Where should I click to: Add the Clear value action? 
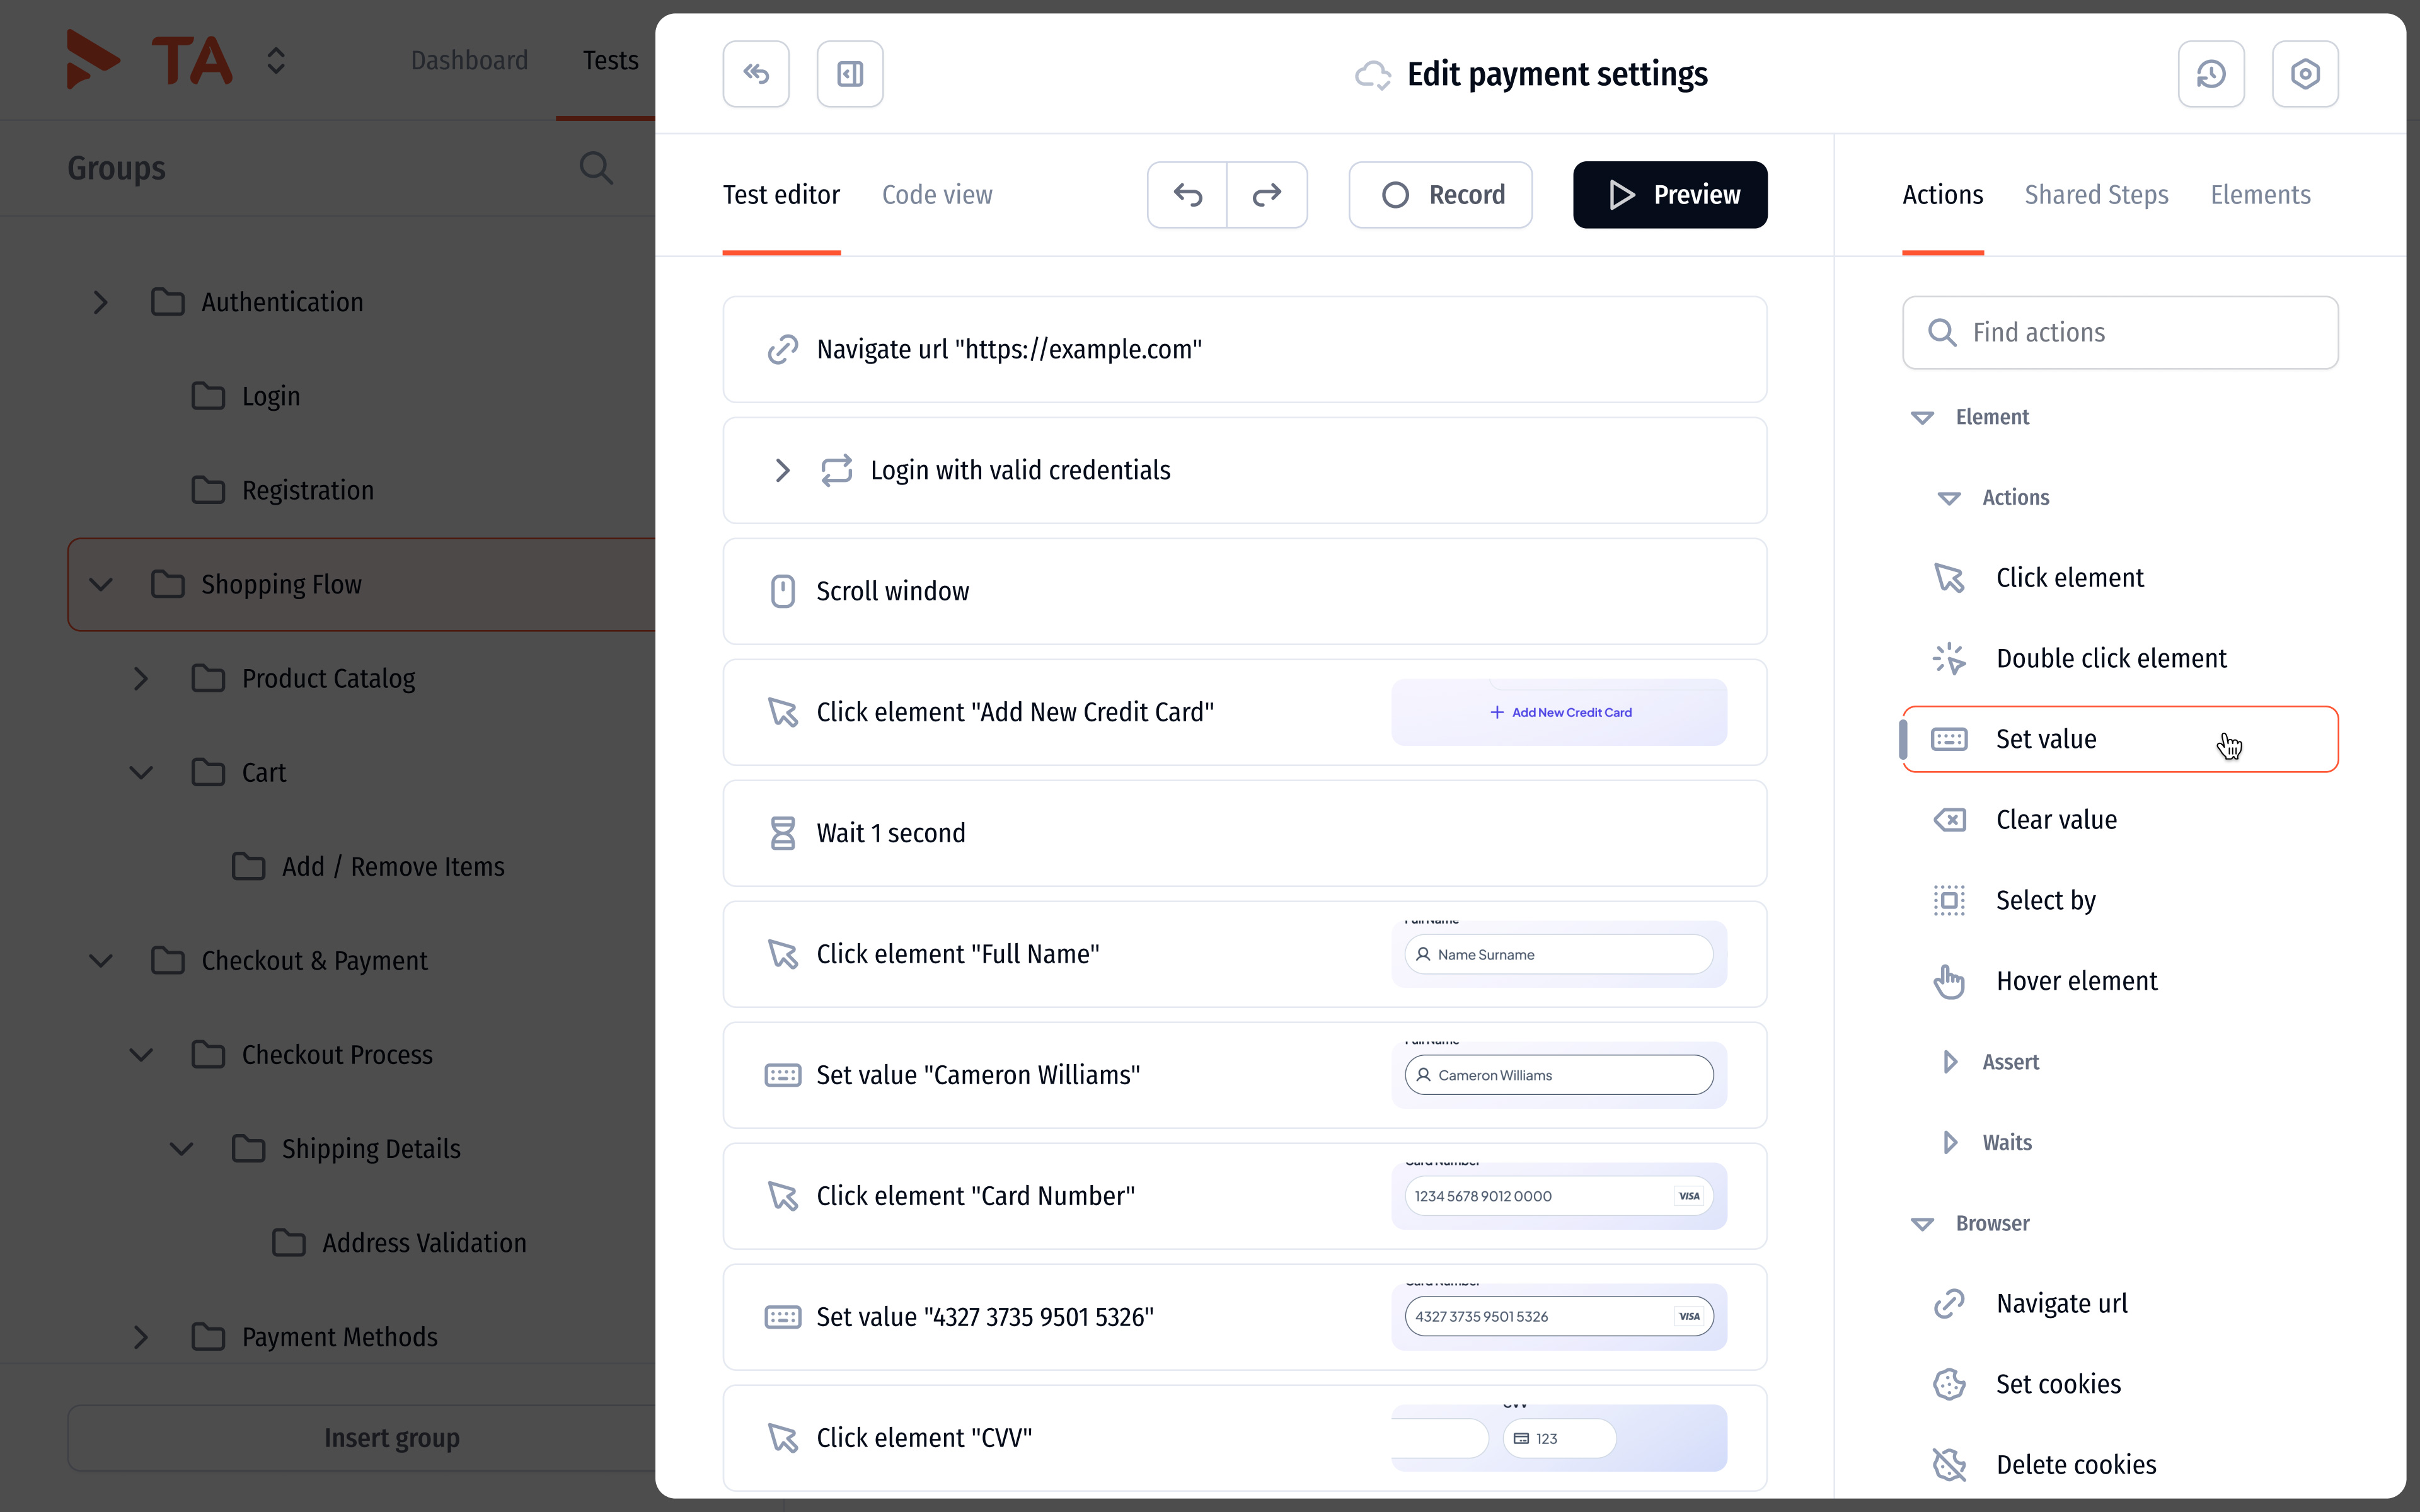coord(2120,820)
